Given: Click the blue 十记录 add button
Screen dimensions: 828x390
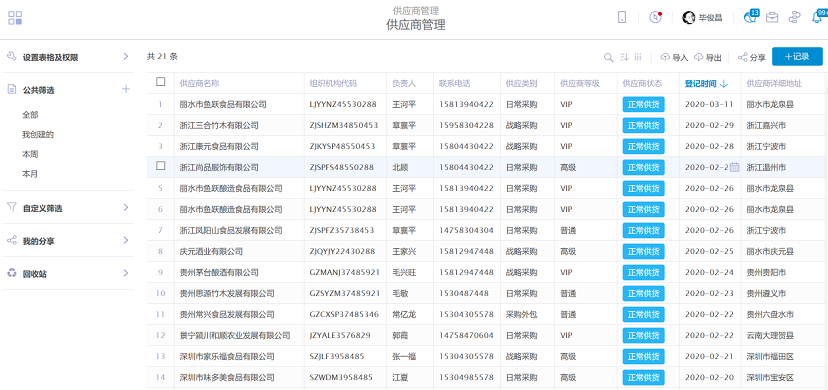Looking at the screenshot, I should (797, 56).
